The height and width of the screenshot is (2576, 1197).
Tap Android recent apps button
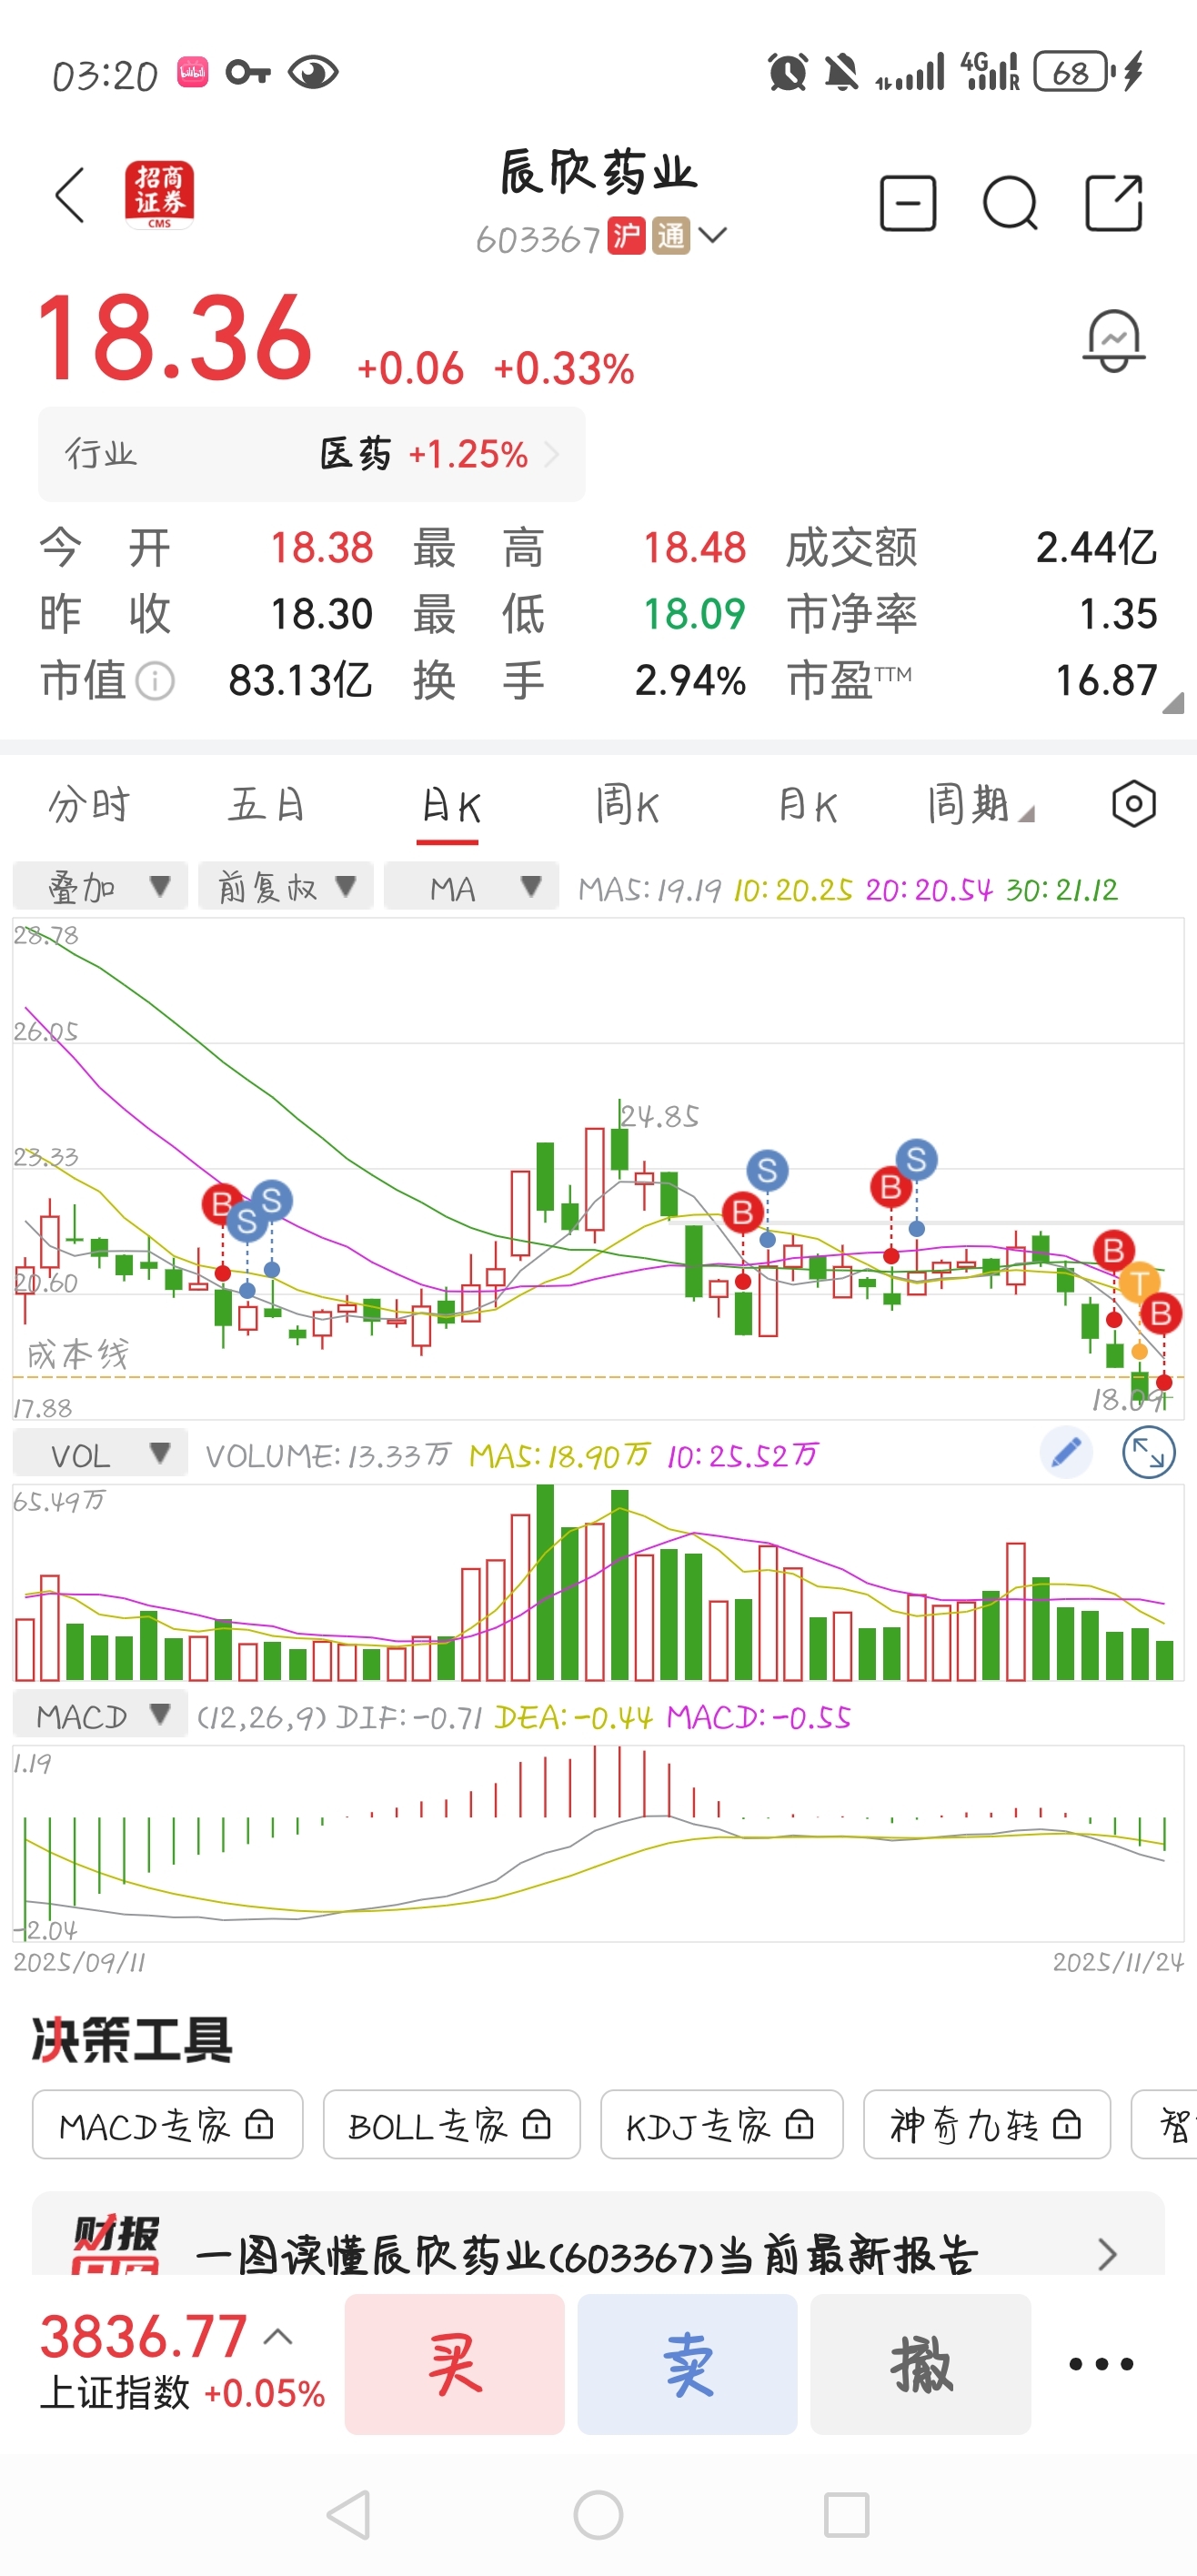coord(846,2514)
